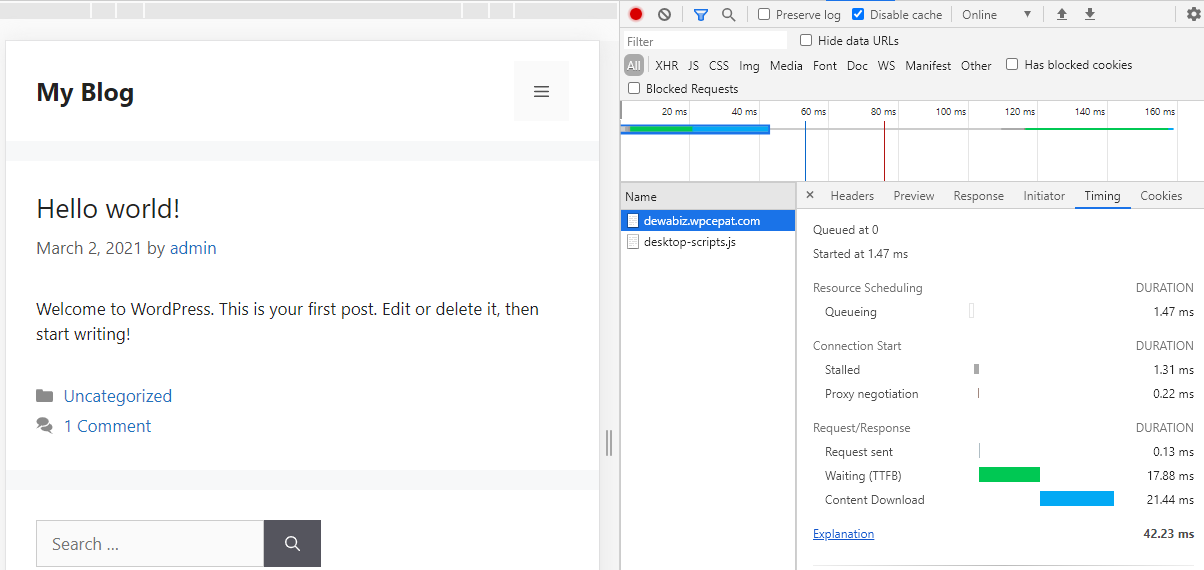
Task: Check the Hide data URLs checkbox
Action: 806,41
